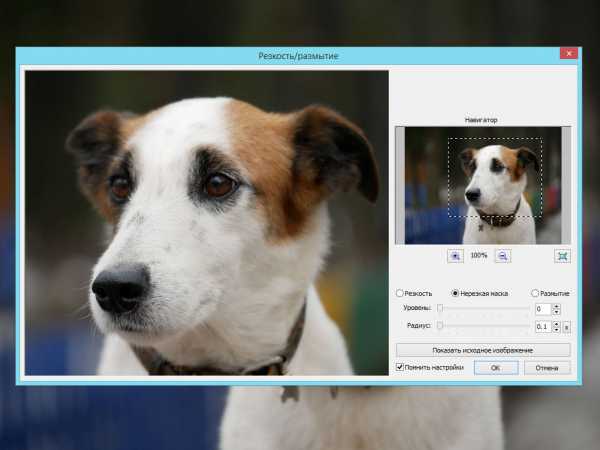Decrease Уровень with the down stepper
Viewport: 600px width, 450px height.
(x=556, y=312)
